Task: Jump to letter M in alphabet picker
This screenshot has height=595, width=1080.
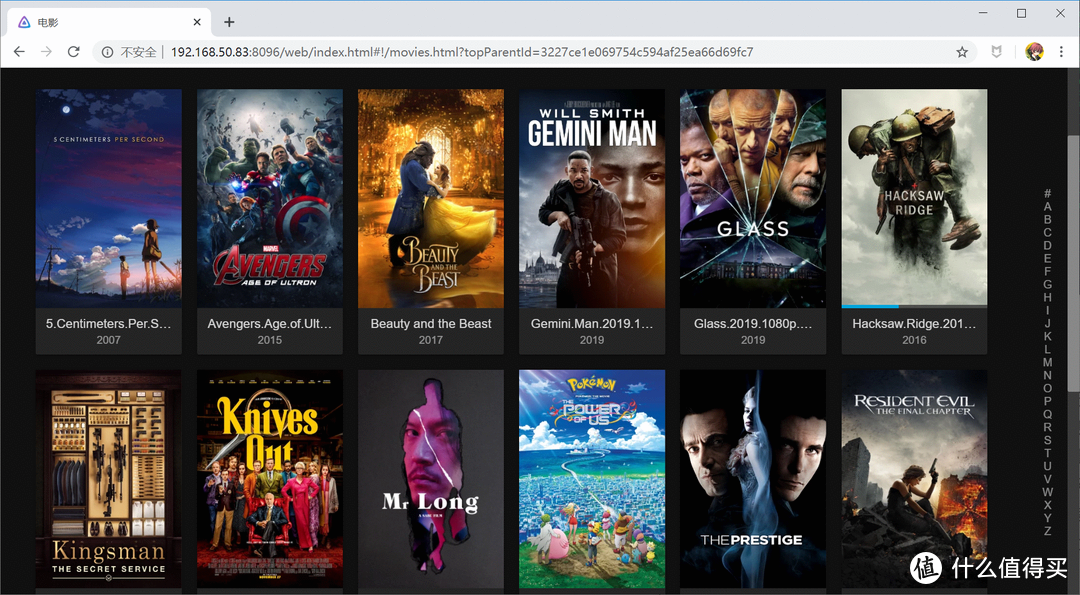Action: [1048, 362]
